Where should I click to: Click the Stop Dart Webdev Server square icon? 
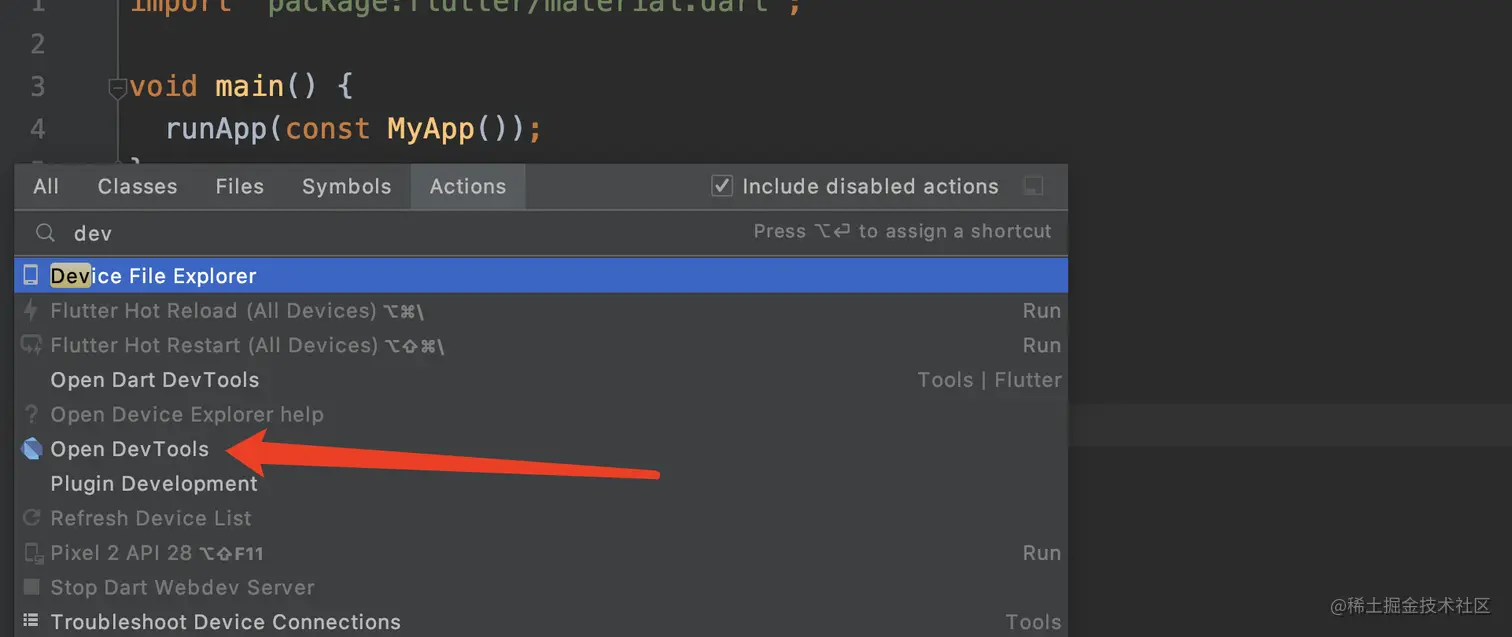click(31, 587)
